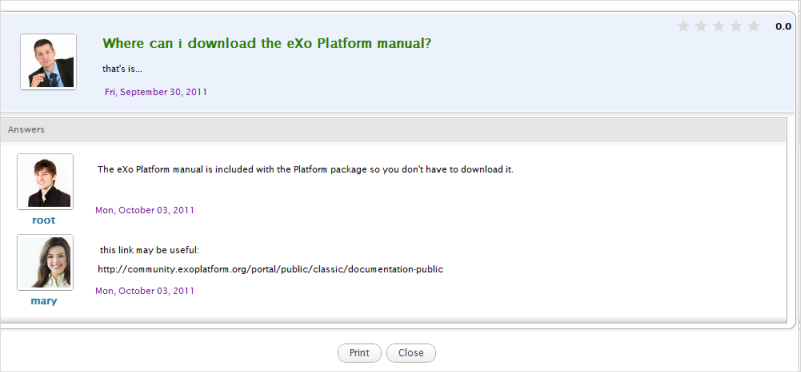Rate the question three stars
The width and height of the screenshot is (801, 372).
[718, 26]
